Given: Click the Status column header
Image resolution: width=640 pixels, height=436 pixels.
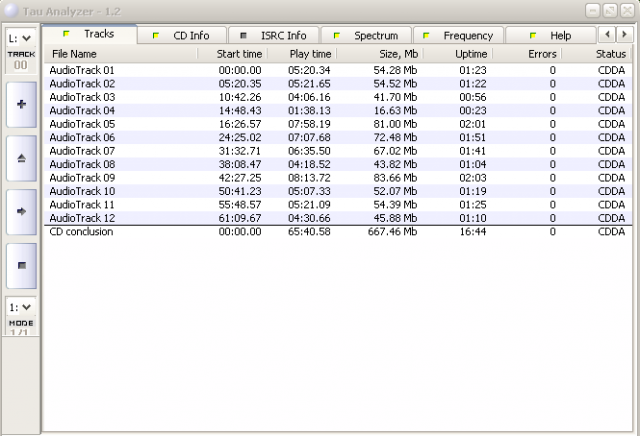Looking at the screenshot, I should point(598,54).
